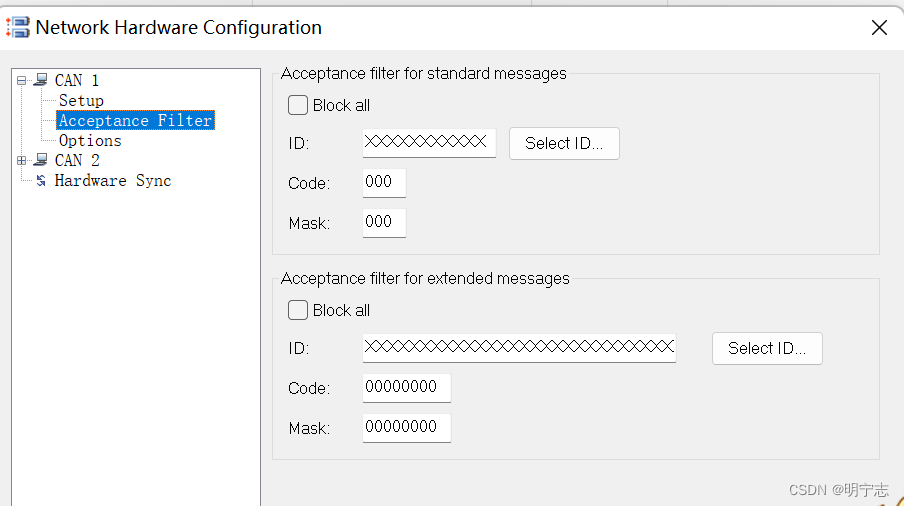
Task: Enable Block all for standard messages
Action: click(297, 105)
